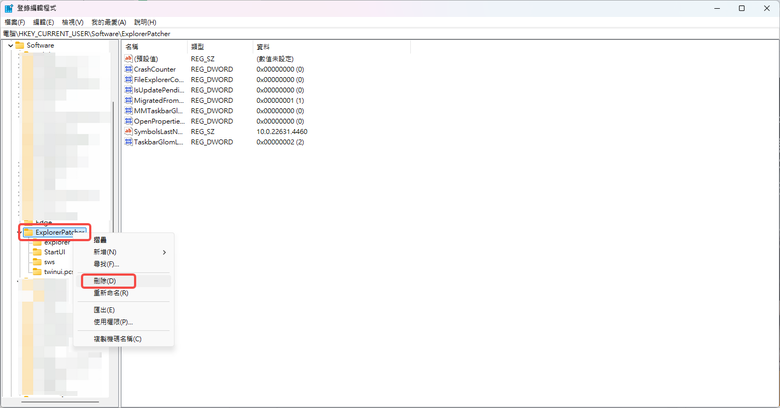Viewport: 780px width, 408px height.
Task: Click the data cell (數值未設定)
Action: coord(275,59)
